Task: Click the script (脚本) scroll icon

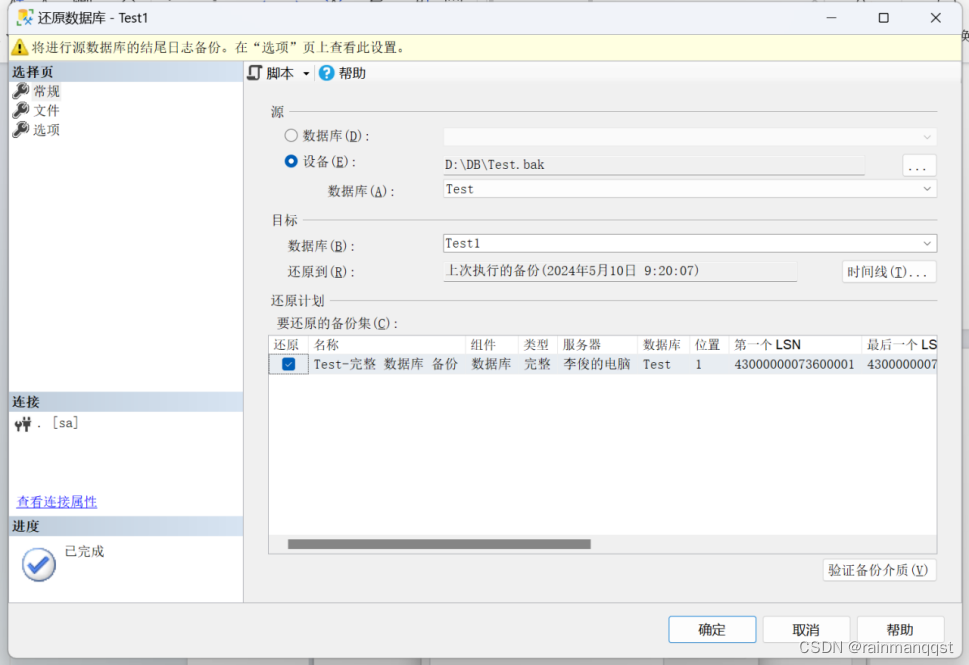Action: tap(255, 73)
